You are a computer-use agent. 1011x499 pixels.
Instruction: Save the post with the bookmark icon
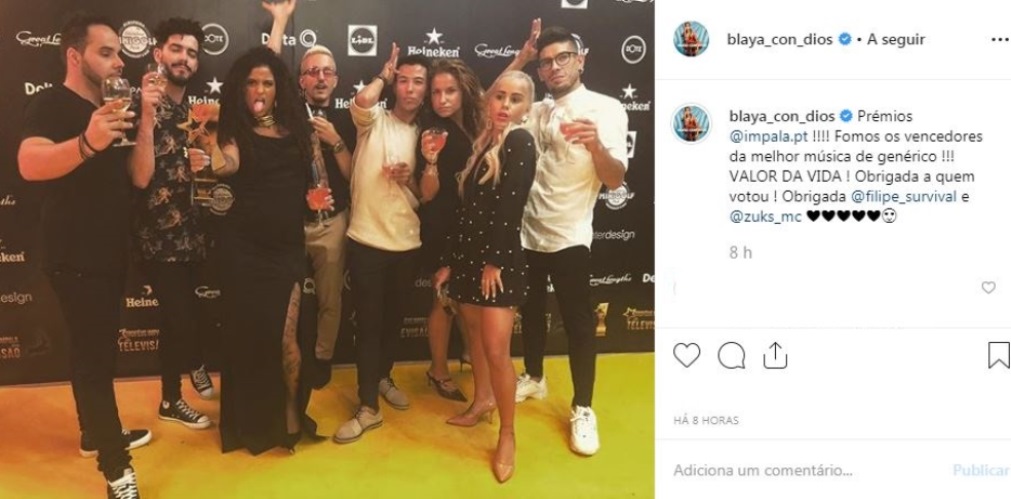pos(999,355)
